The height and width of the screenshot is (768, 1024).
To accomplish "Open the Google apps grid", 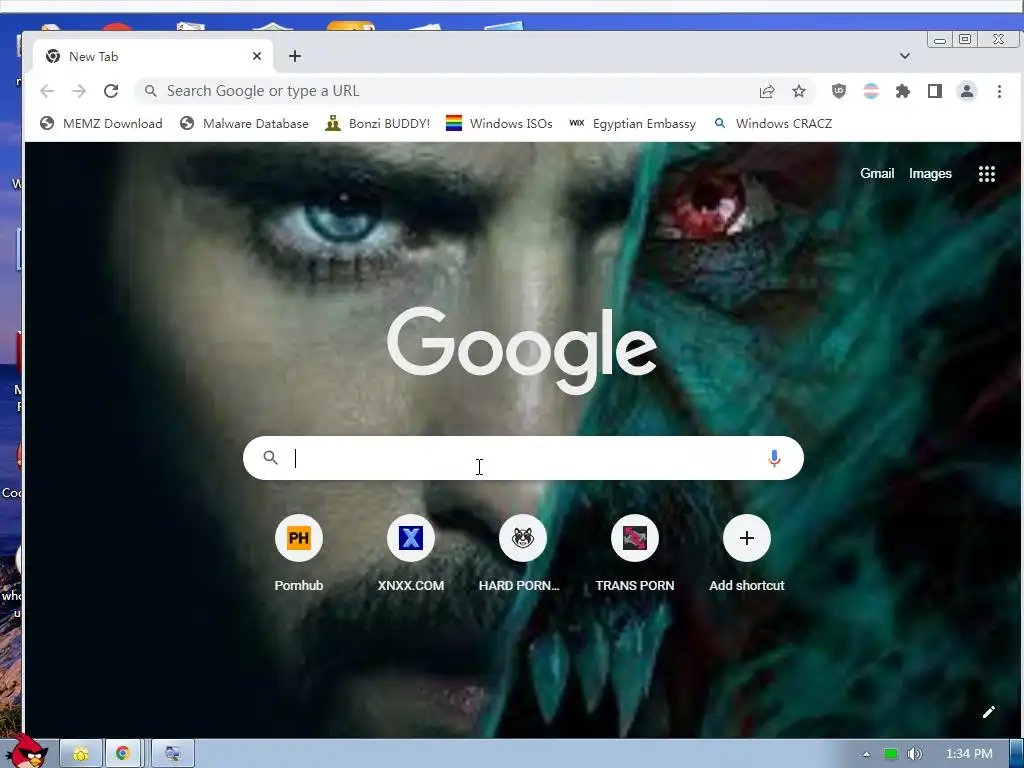I will pos(987,174).
